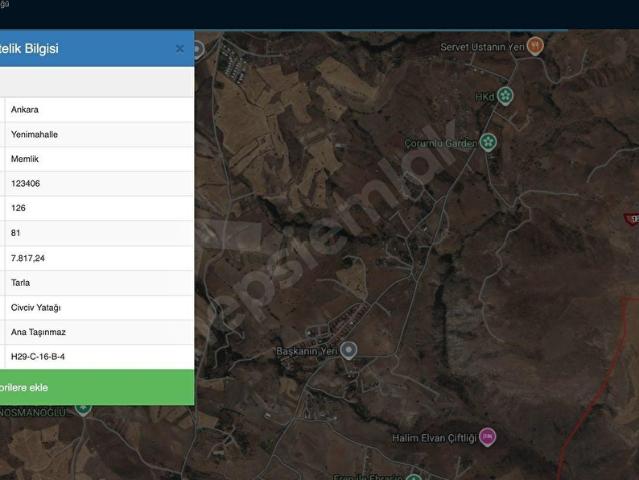
Task: Click the Ana Taşınmaz row
Action: pos(99,332)
